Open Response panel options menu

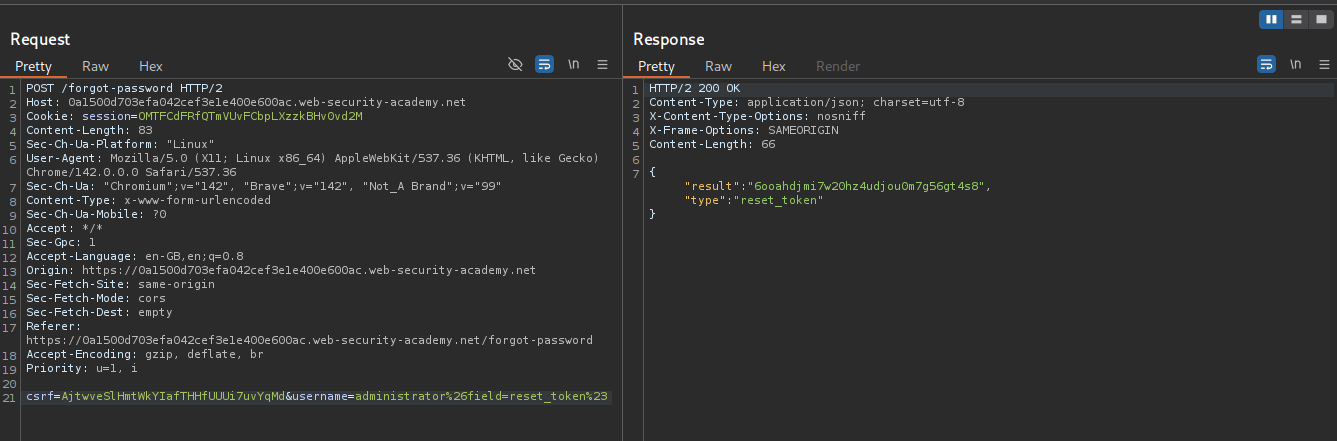1324,64
